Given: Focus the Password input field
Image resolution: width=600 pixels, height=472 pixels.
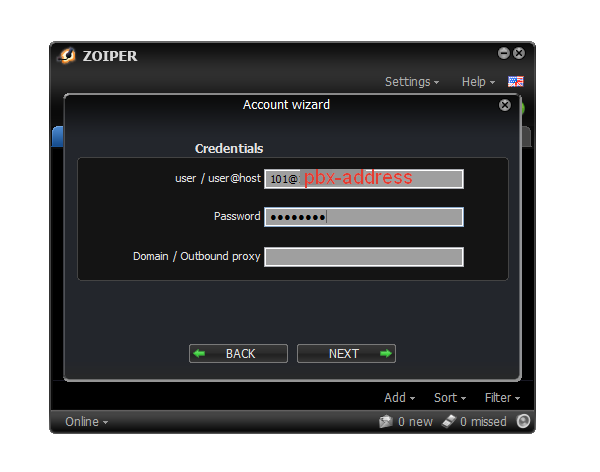Looking at the screenshot, I should tap(363, 217).
